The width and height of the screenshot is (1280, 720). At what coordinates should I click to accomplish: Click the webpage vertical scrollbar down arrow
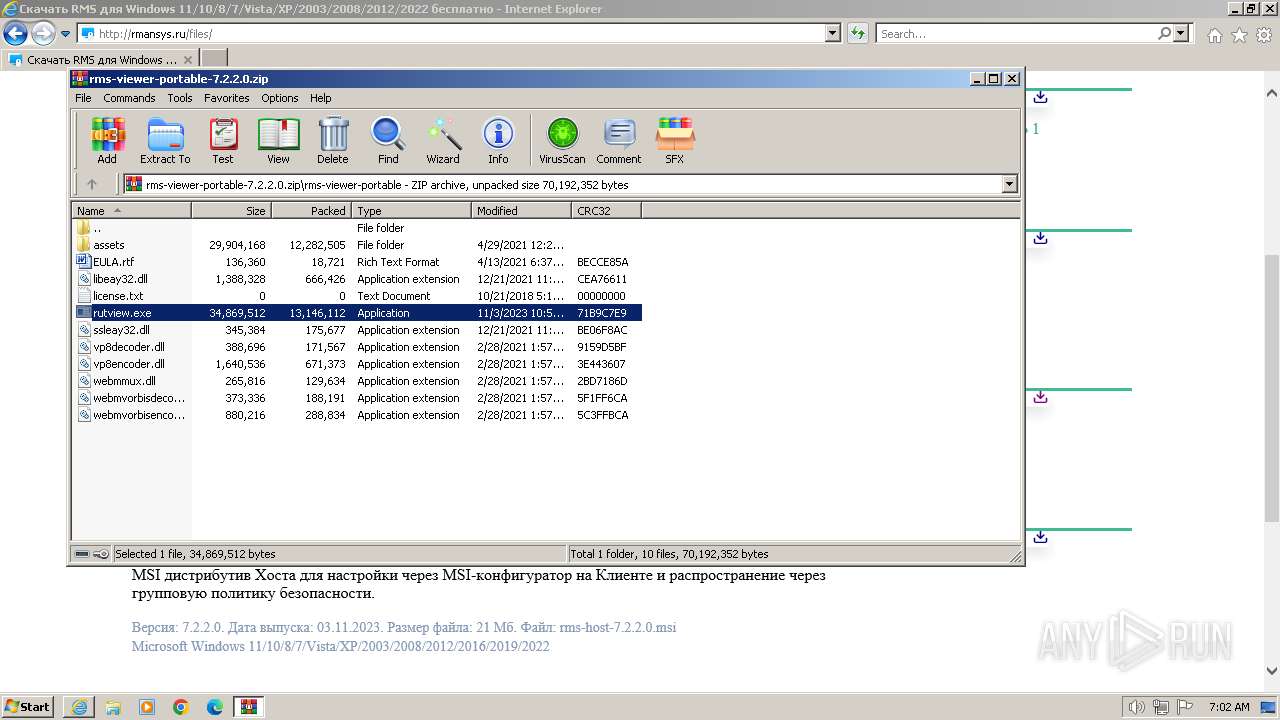click(1271, 671)
